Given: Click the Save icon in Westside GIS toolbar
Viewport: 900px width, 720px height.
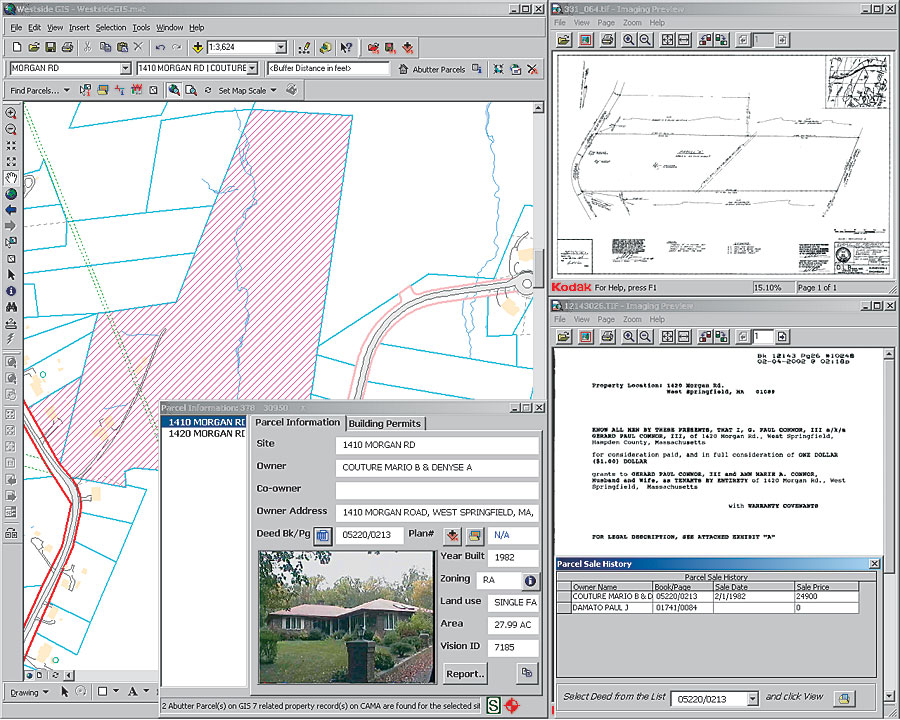Looking at the screenshot, I should tap(49, 47).
